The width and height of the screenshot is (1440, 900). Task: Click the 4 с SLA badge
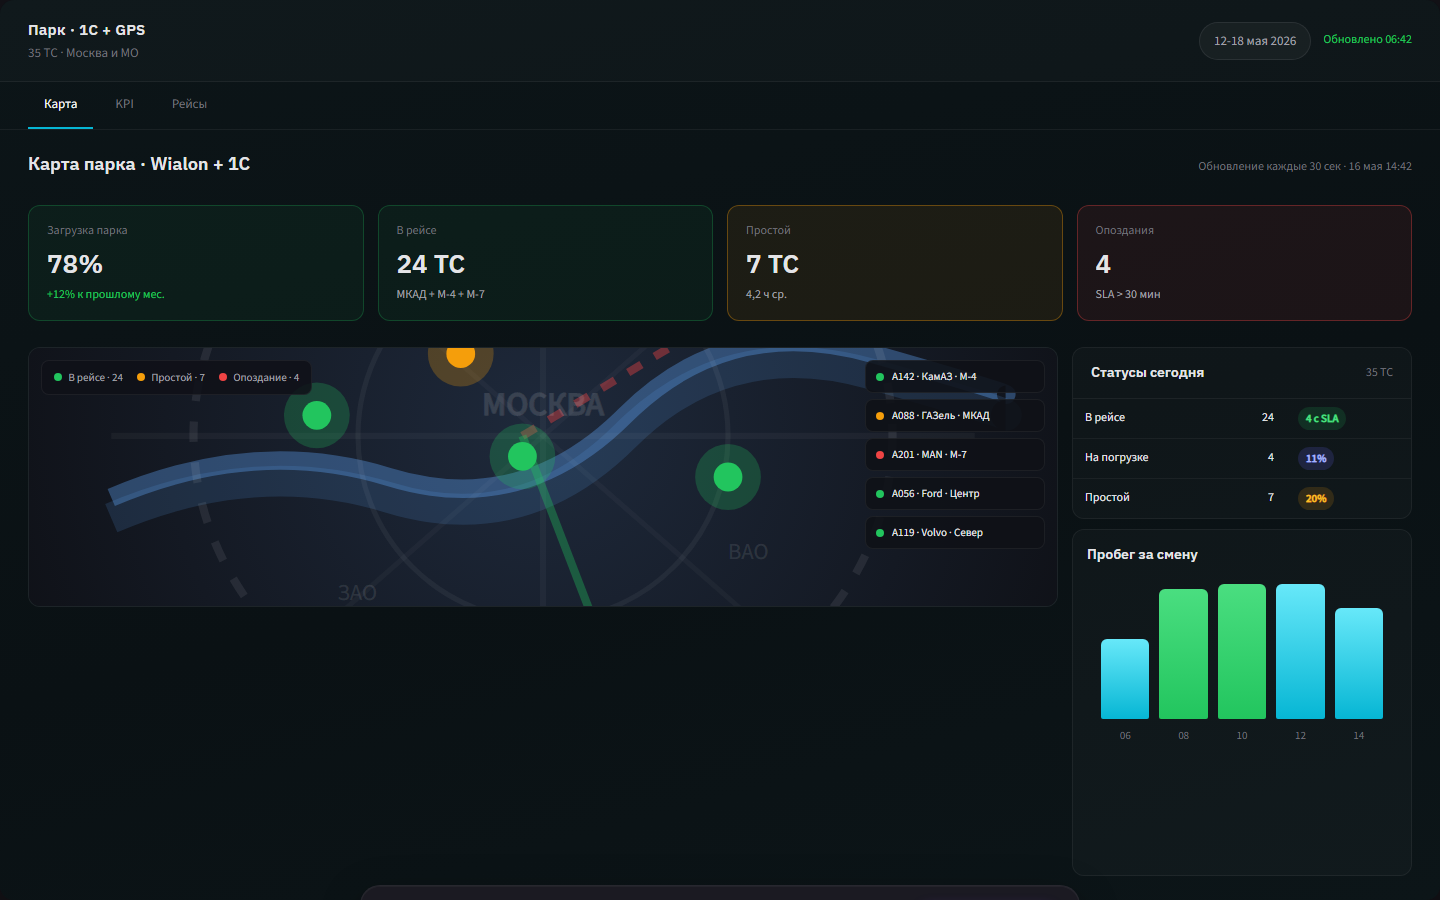[x=1322, y=419]
